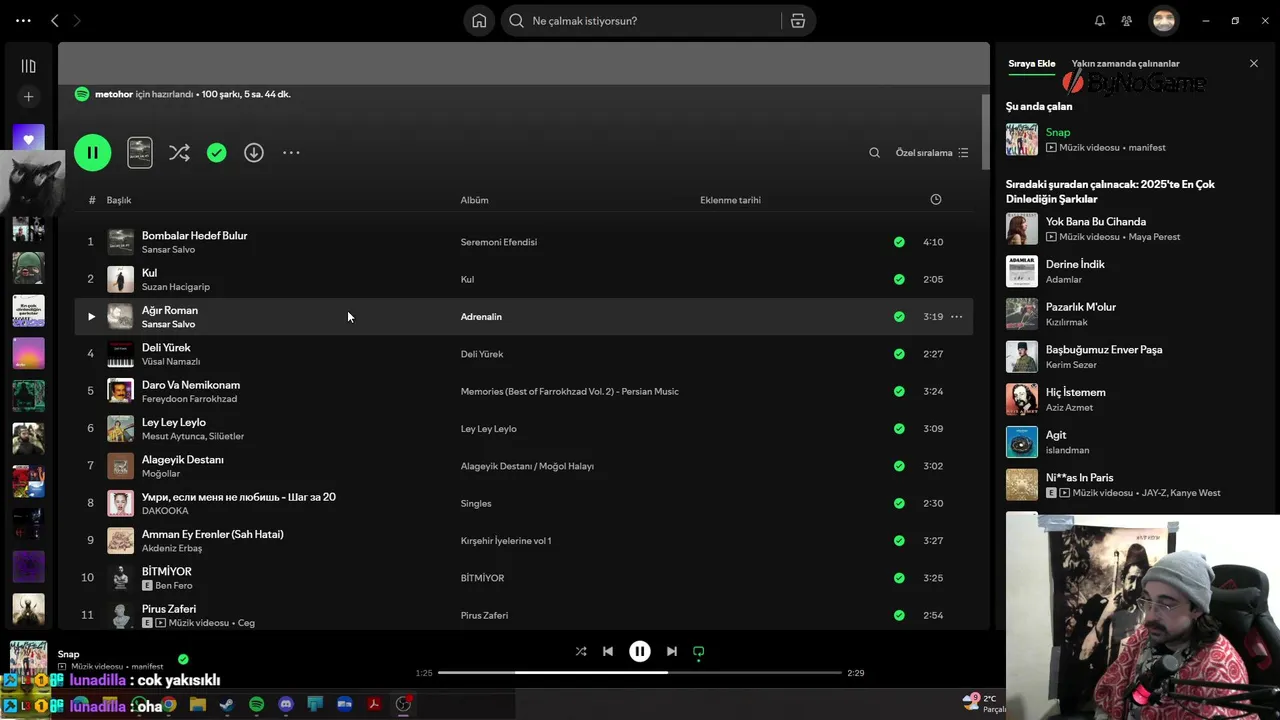Sort by 'Eklenme tarihi' column header
Image resolution: width=1280 pixels, height=720 pixels.
(730, 200)
